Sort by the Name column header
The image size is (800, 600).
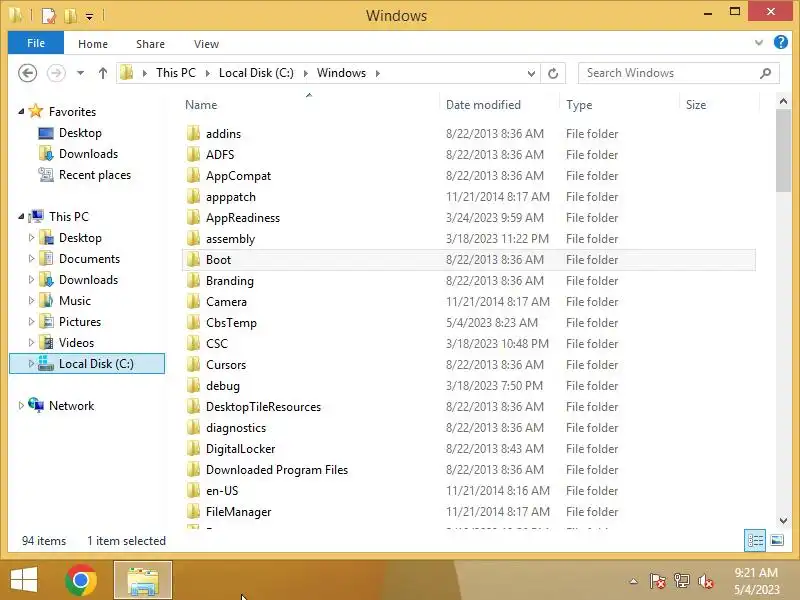[201, 105]
